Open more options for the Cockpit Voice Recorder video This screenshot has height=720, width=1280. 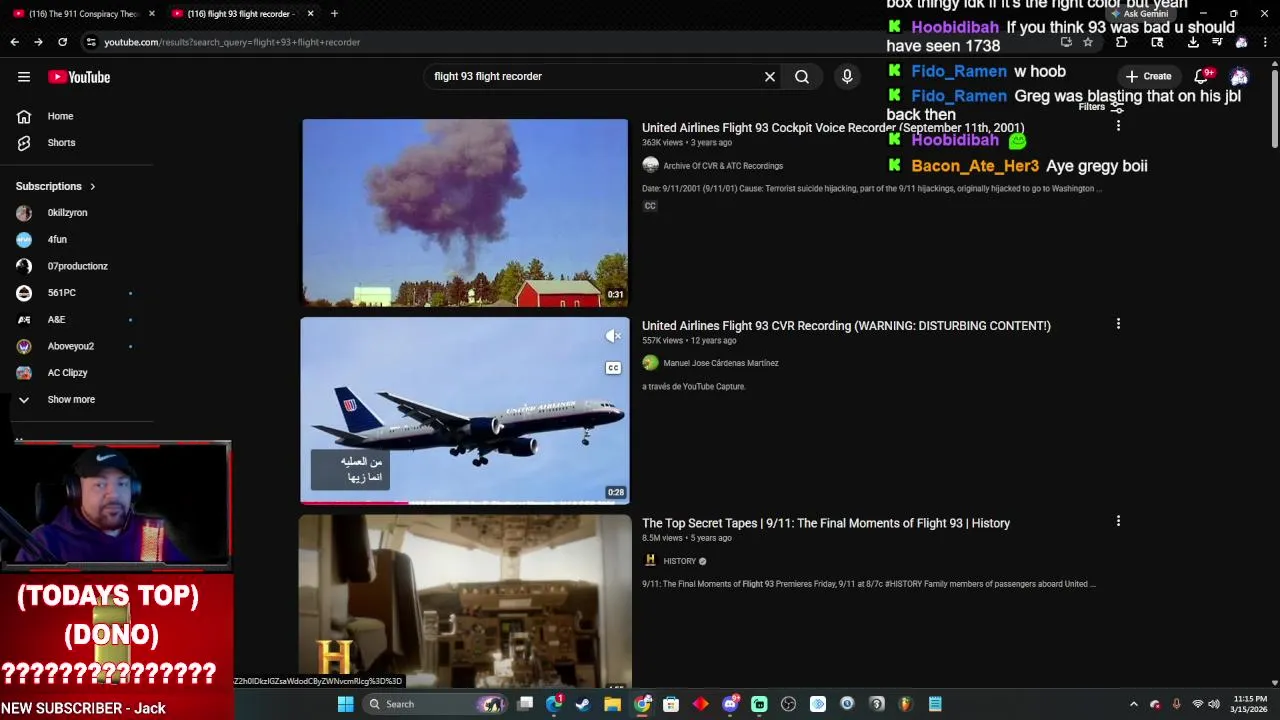click(x=1118, y=126)
